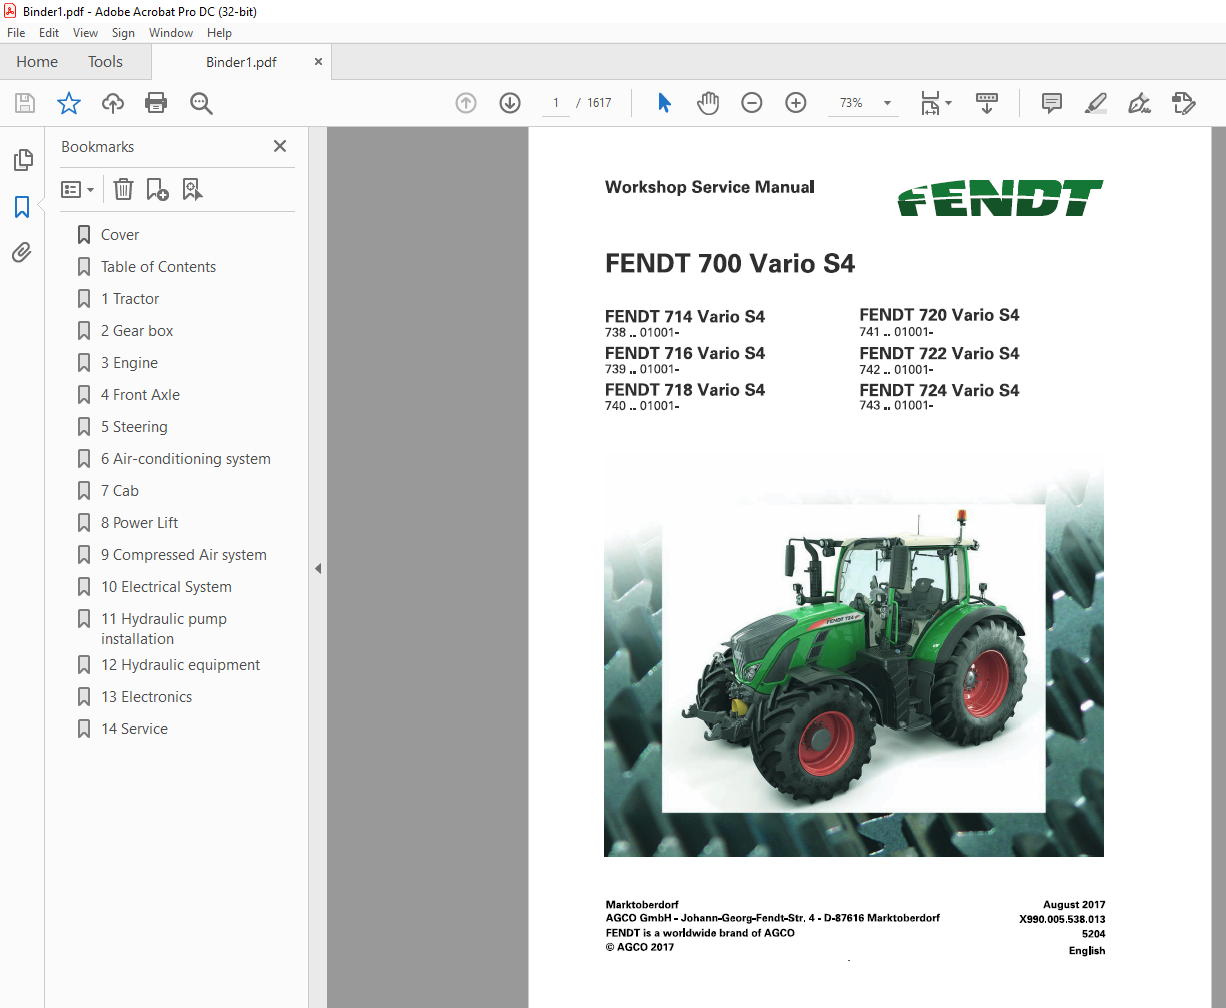Jump to 11 Hydraulic pump installation bookmark
The image size is (1226, 1008).
coord(164,629)
